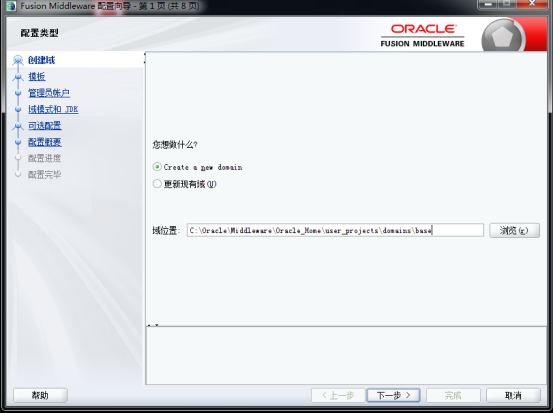Open the 管理员帐户 step link

pyautogui.click(x=49, y=93)
